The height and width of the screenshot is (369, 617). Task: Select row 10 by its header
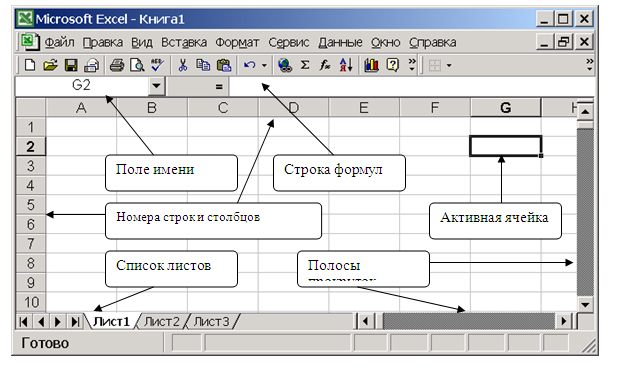pyautogui.click(x=31, y=302)
